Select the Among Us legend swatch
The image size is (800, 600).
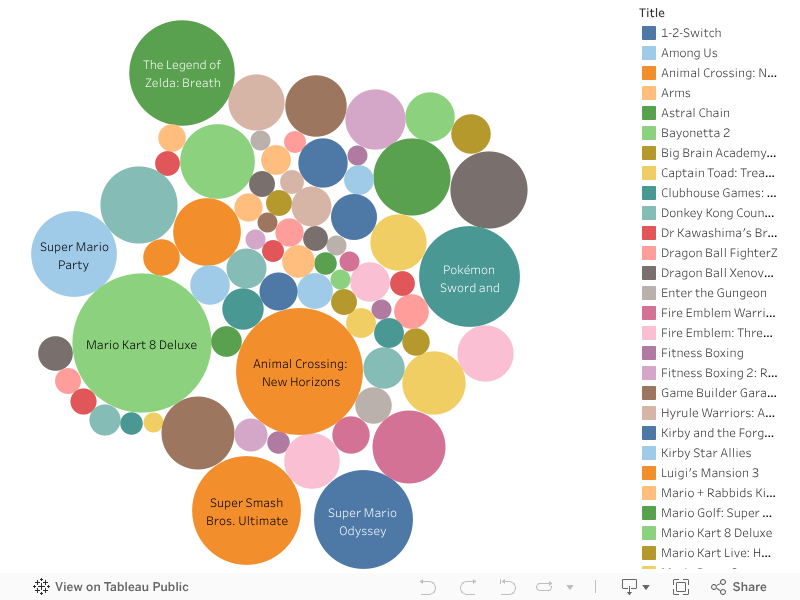[x=649, y=53]
